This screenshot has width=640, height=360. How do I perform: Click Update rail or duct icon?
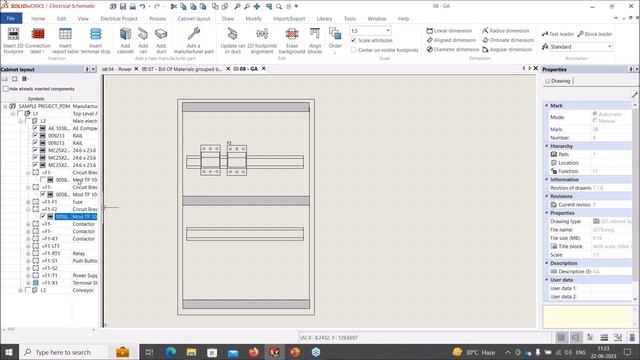point(232,34)
